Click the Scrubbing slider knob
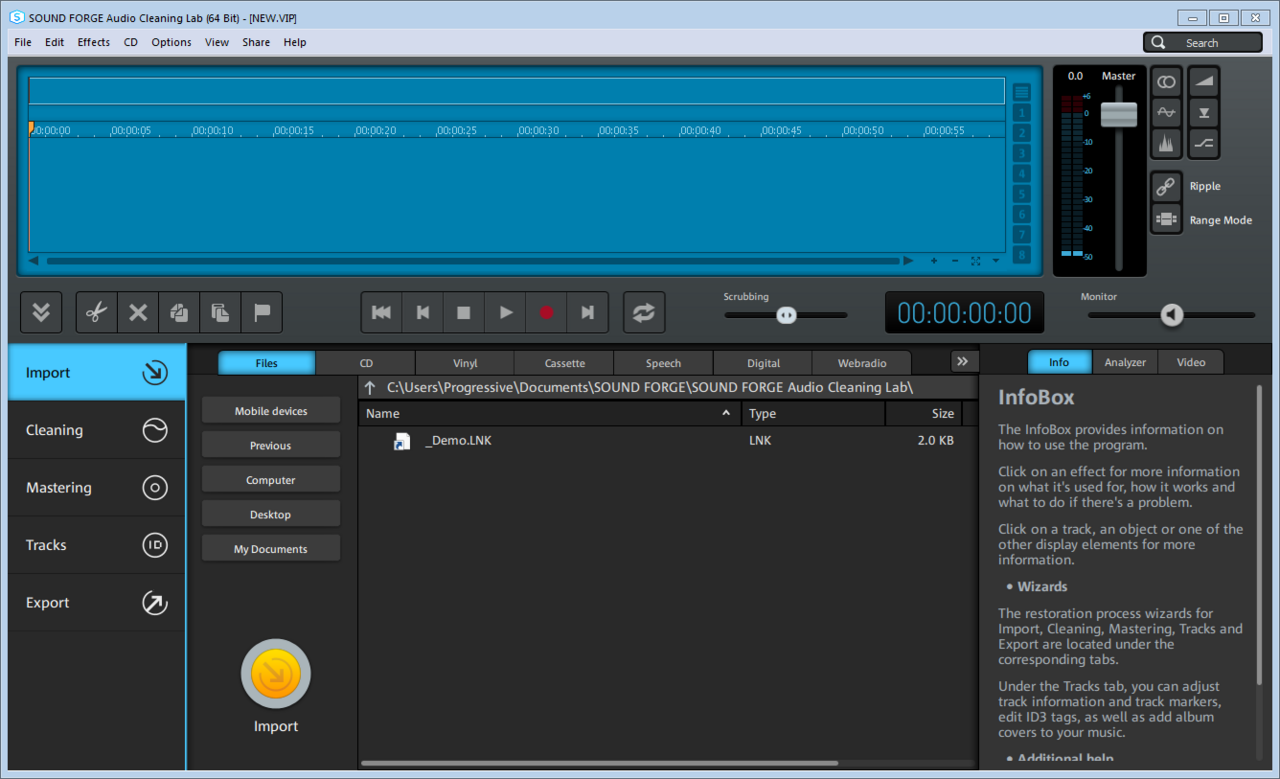This screenshot has height=779, width=1280. point(786,315)
